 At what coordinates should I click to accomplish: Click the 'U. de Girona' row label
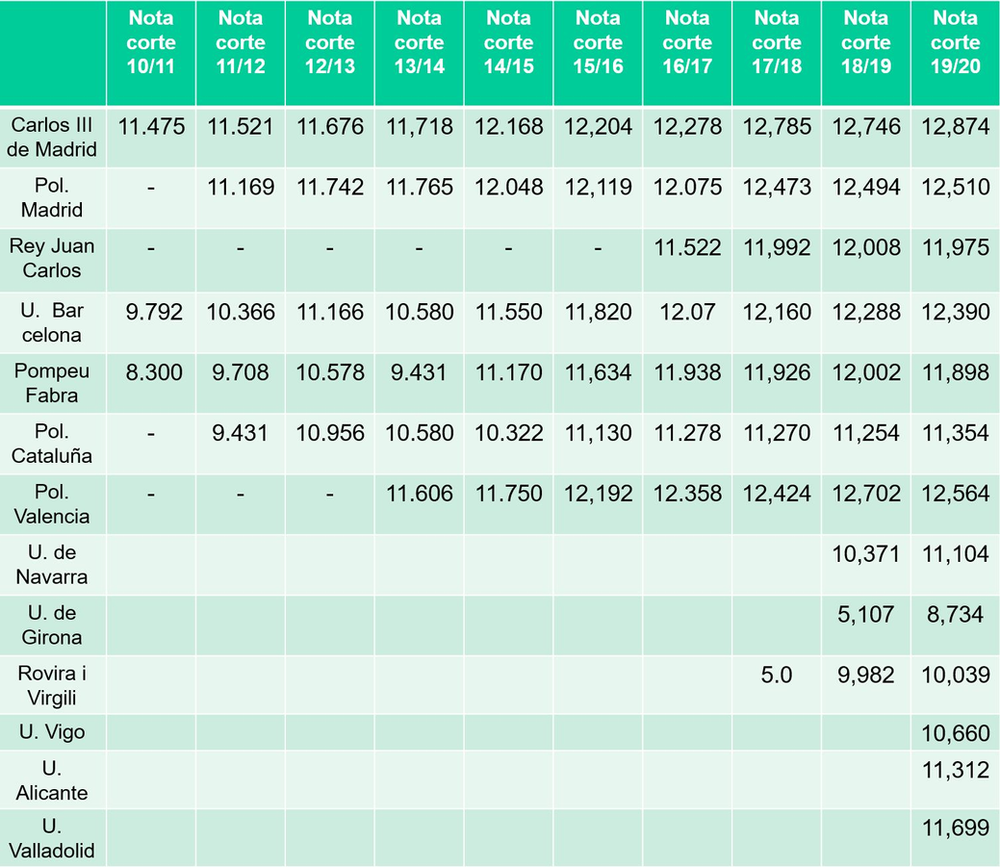[x=52, y=625]
